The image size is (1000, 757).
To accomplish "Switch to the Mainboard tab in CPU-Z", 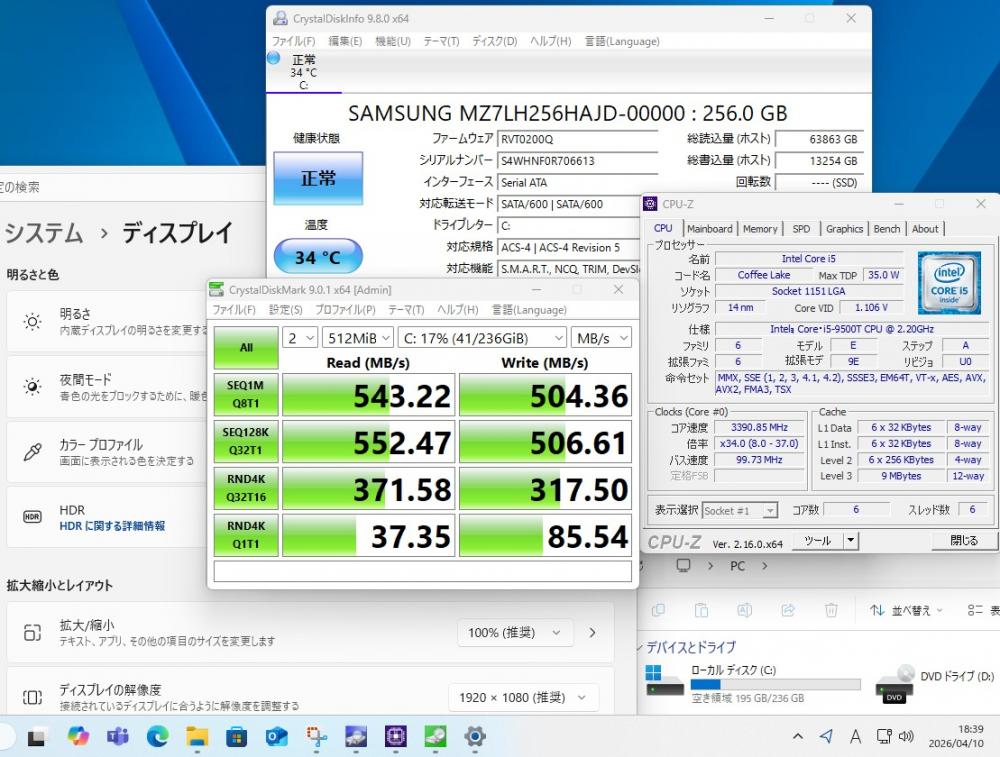I will [x=709, y=228].
